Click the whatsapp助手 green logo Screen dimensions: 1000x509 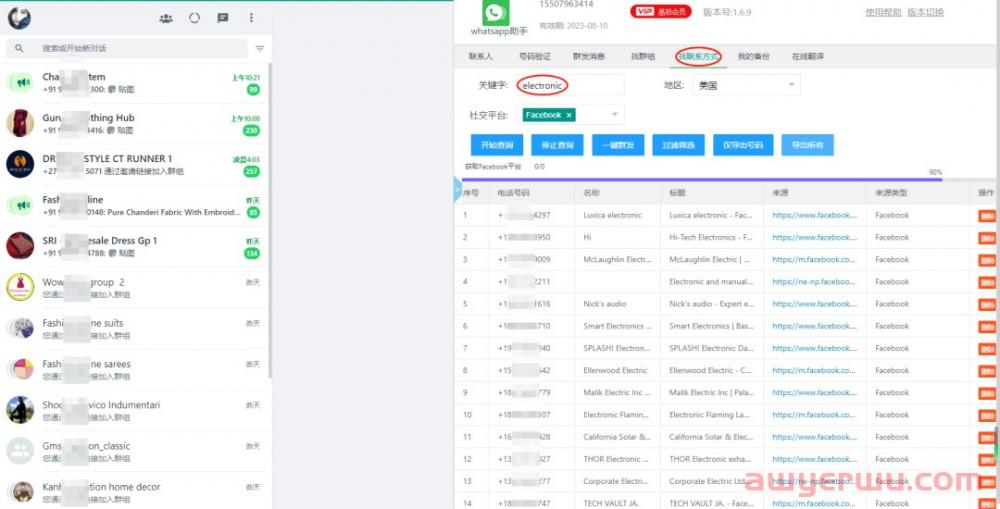tap(496, 13)
